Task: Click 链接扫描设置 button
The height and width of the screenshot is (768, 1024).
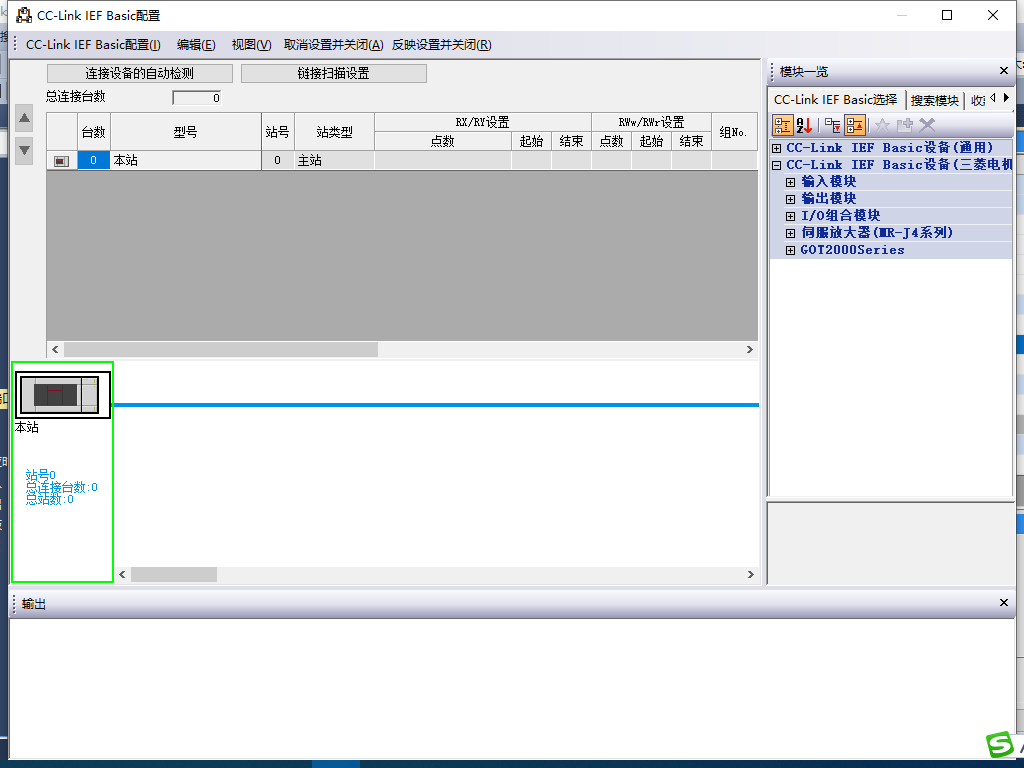Action: pyautogui.click(x=333, y=74)
